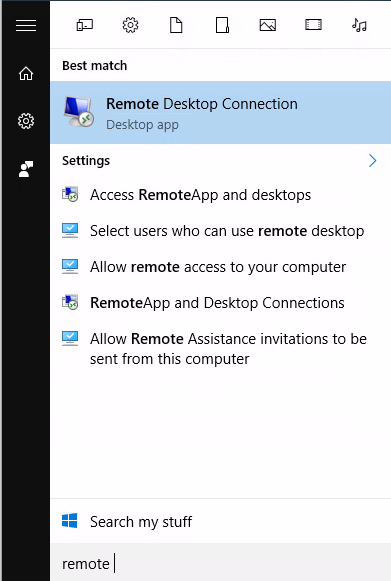This screenshot has width=391, height=581.
Task: Open the hamburger menu in sidebar
Action: point(26,26)
